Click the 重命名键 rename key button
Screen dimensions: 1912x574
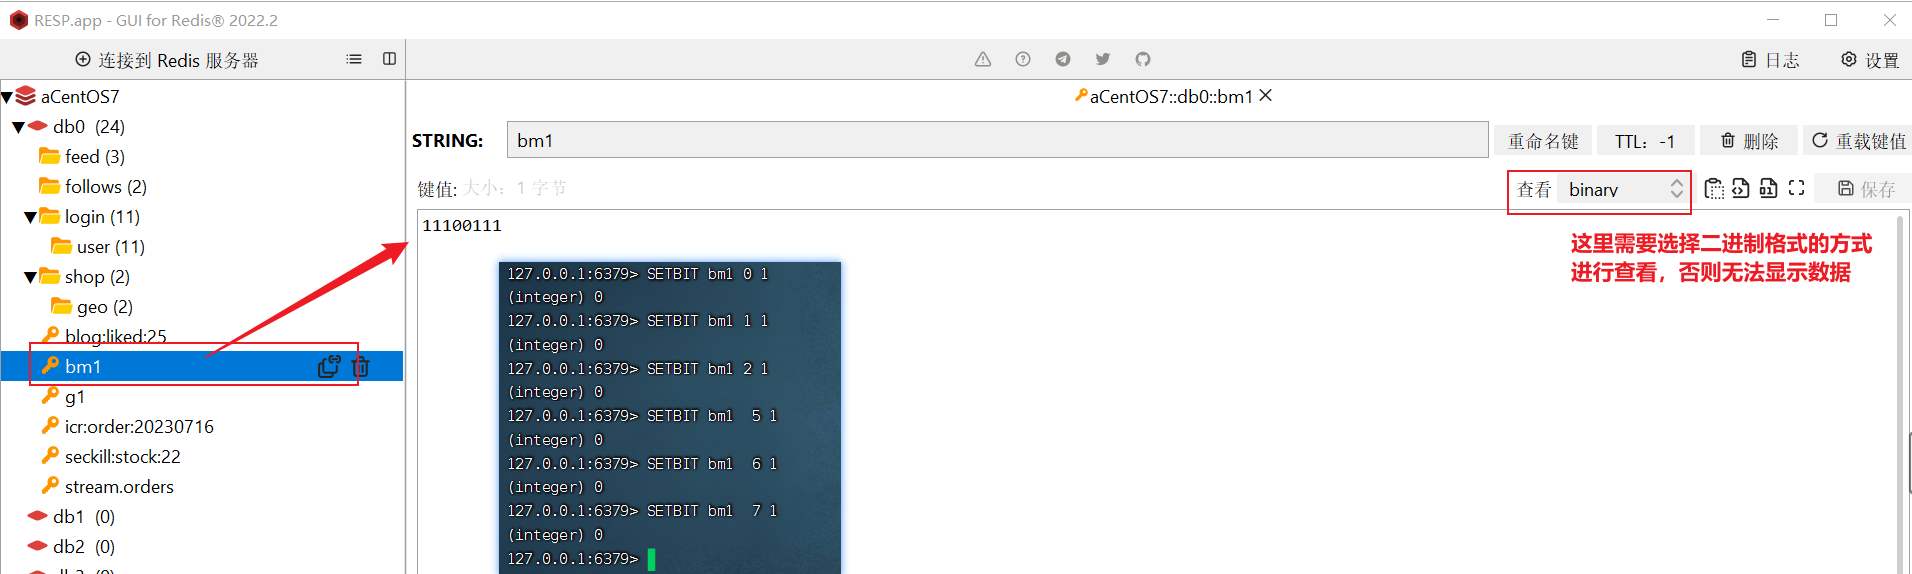tap(1543, 141)
